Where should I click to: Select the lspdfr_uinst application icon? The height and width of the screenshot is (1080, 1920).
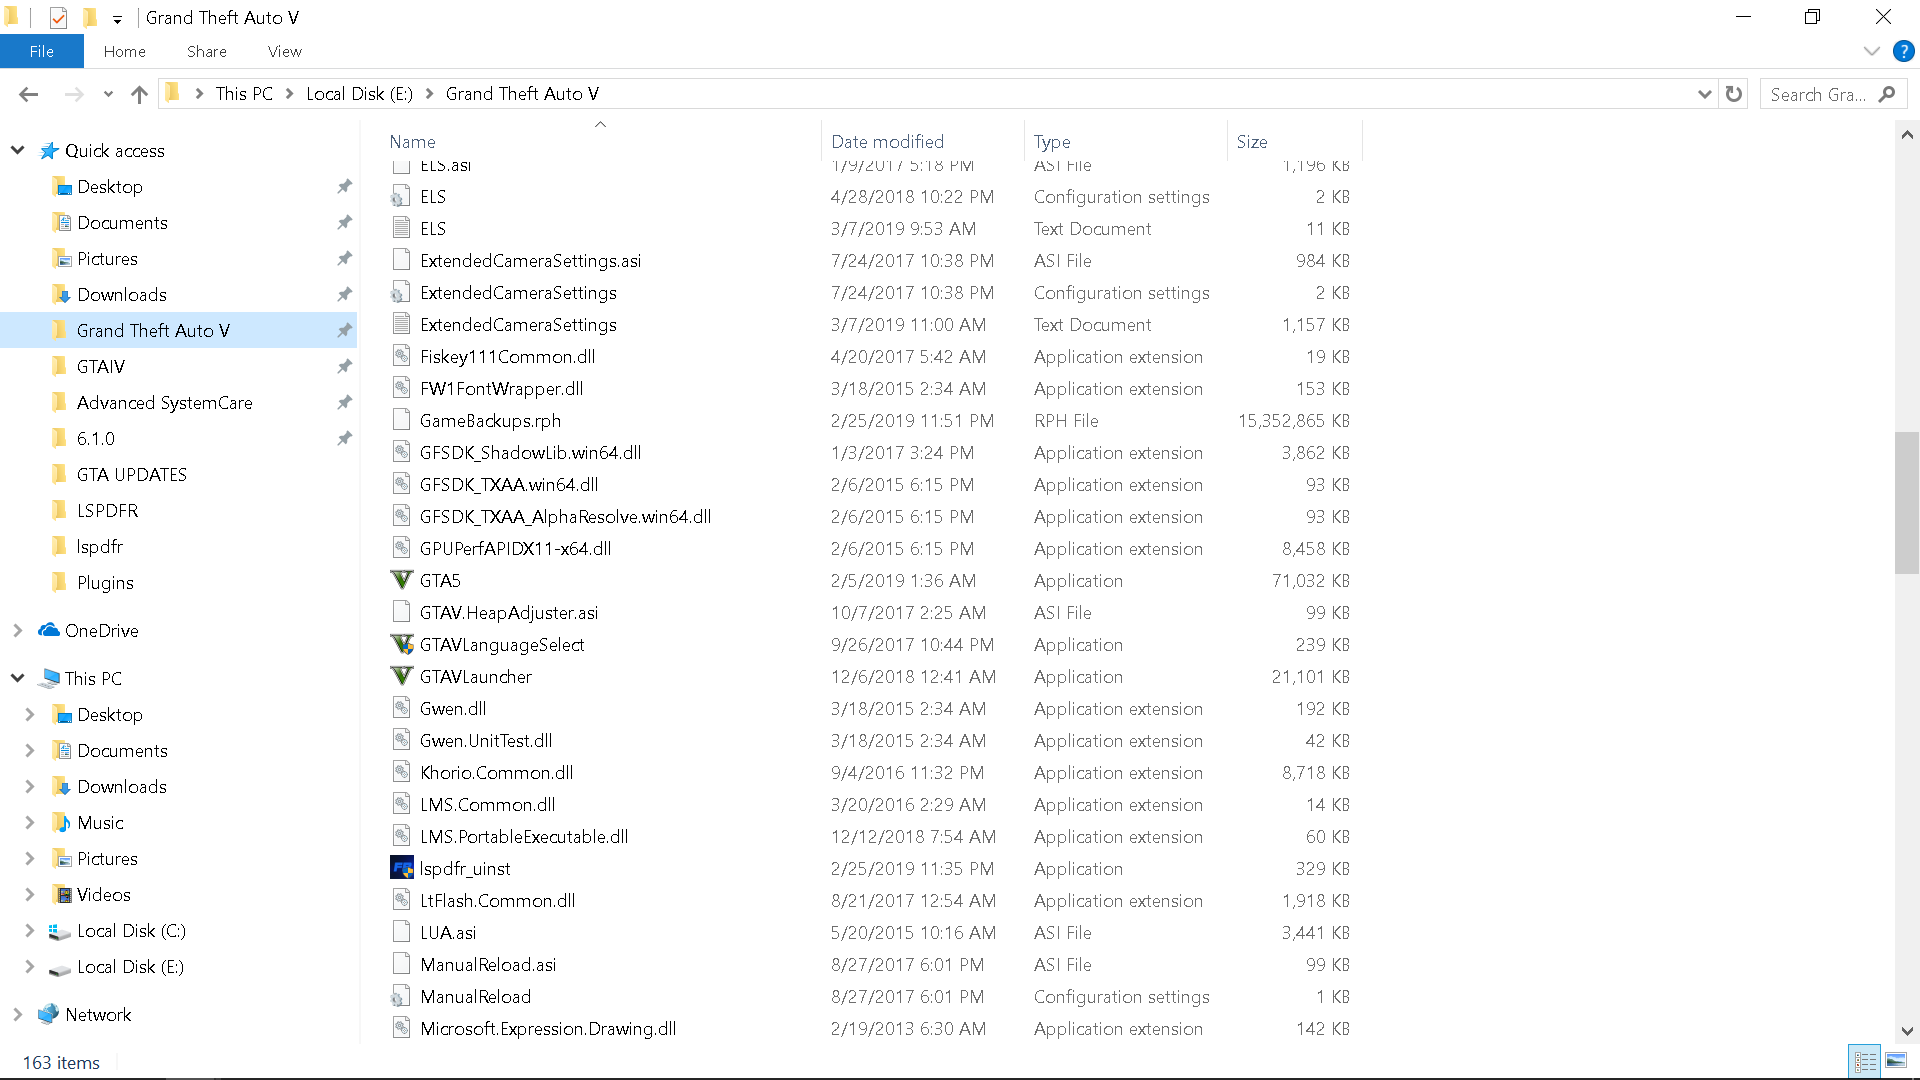coord(401,868)
